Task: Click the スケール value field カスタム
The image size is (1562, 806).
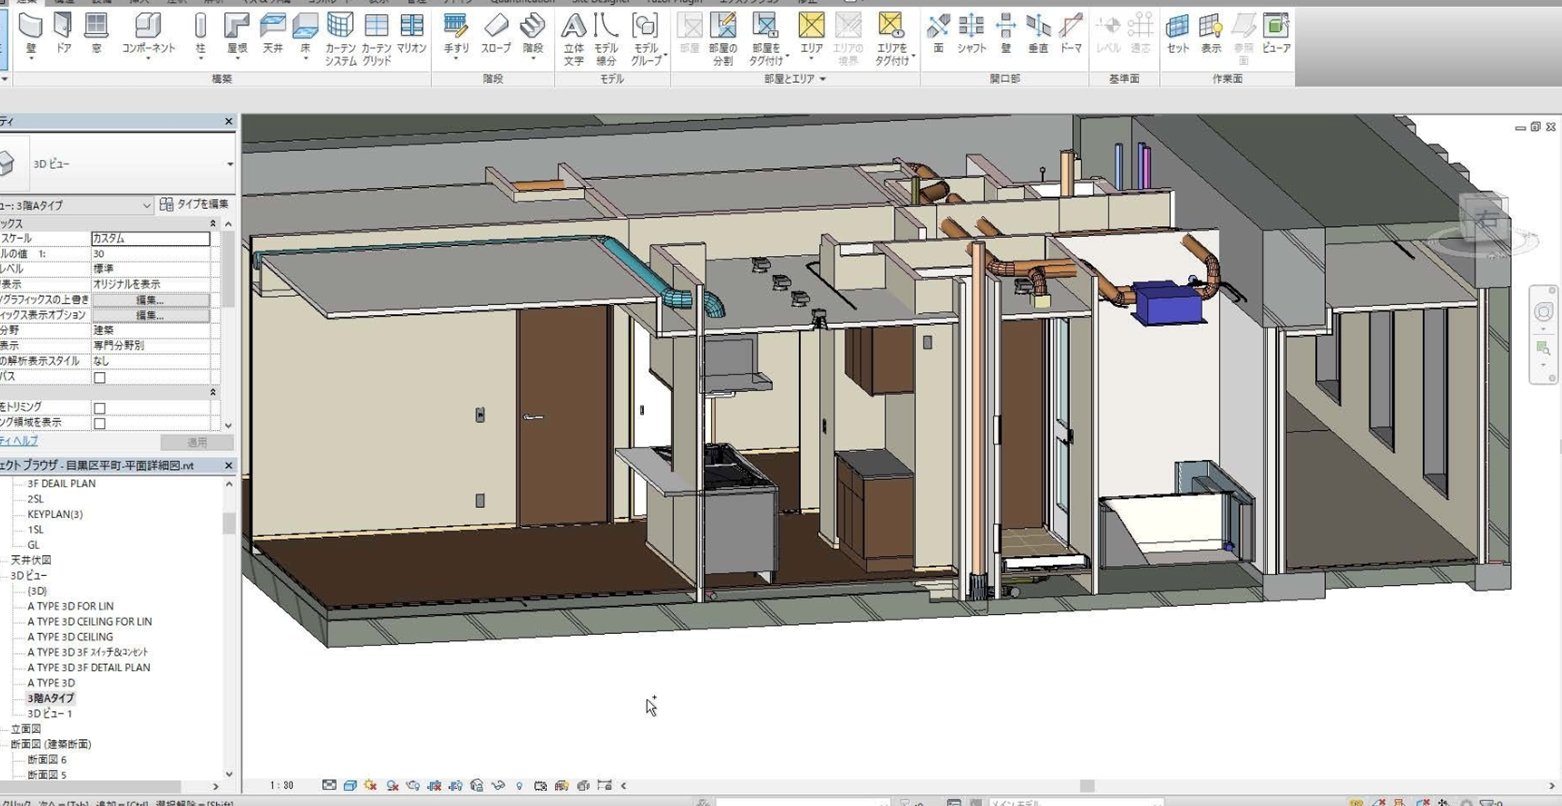Action: pyautogui.click(x=150, y=239)
